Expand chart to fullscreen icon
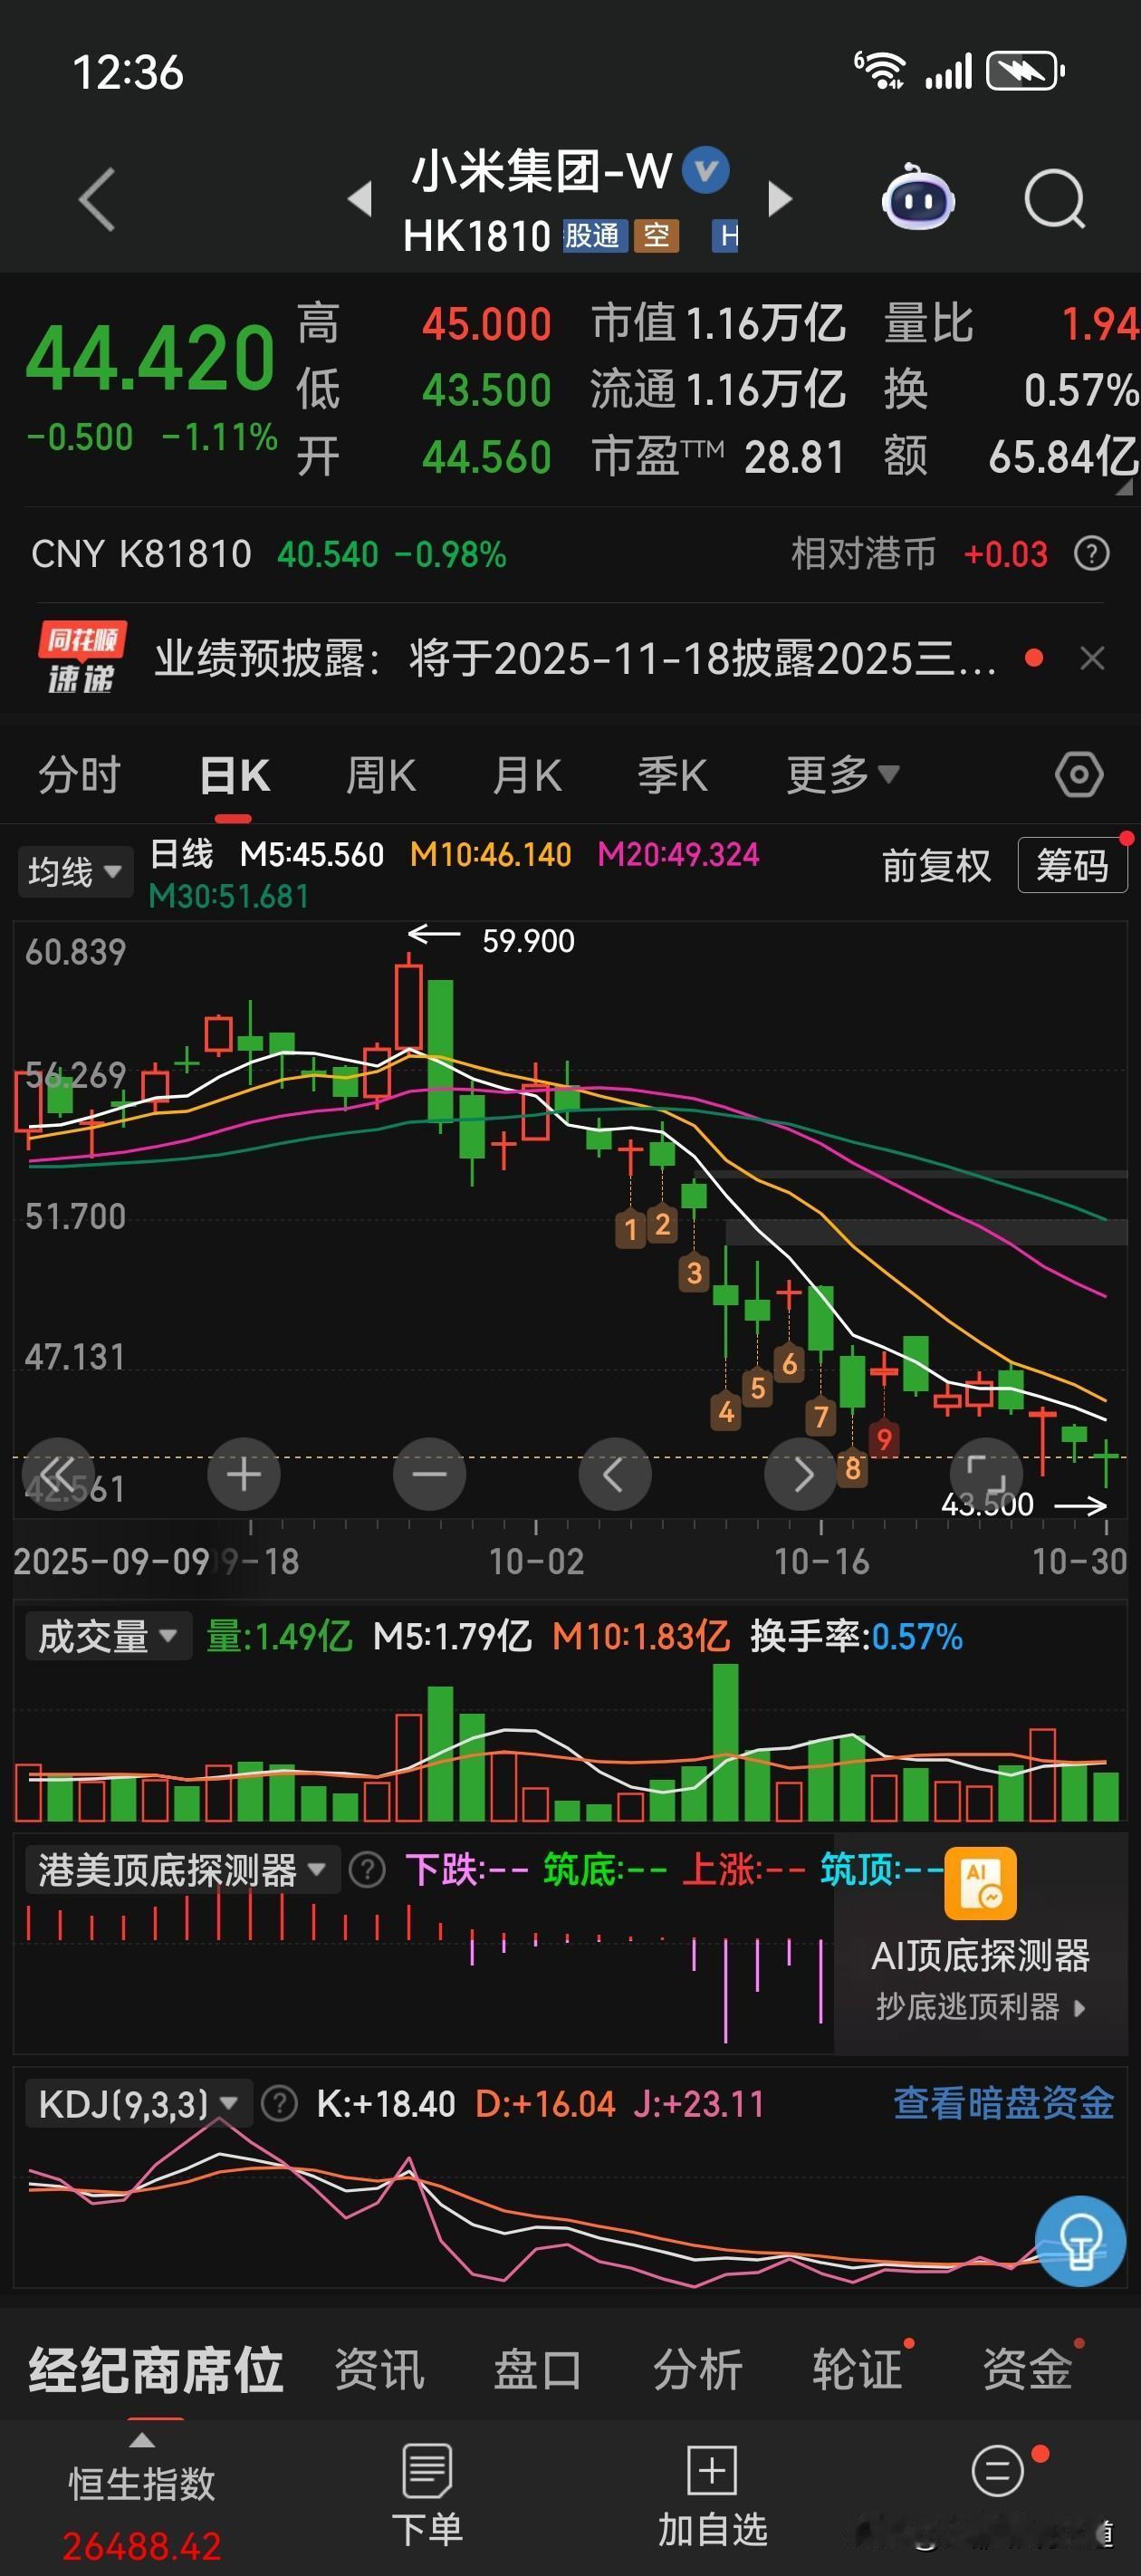The width and height of the screenshot is (1141, 2576). tap(985, 1473)
